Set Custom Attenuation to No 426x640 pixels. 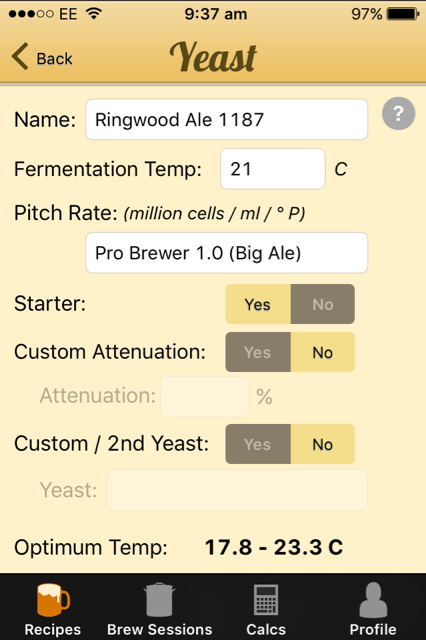coord(323,352)
